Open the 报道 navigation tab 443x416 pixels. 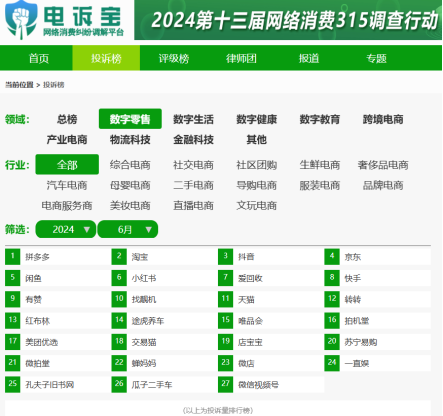309,58
